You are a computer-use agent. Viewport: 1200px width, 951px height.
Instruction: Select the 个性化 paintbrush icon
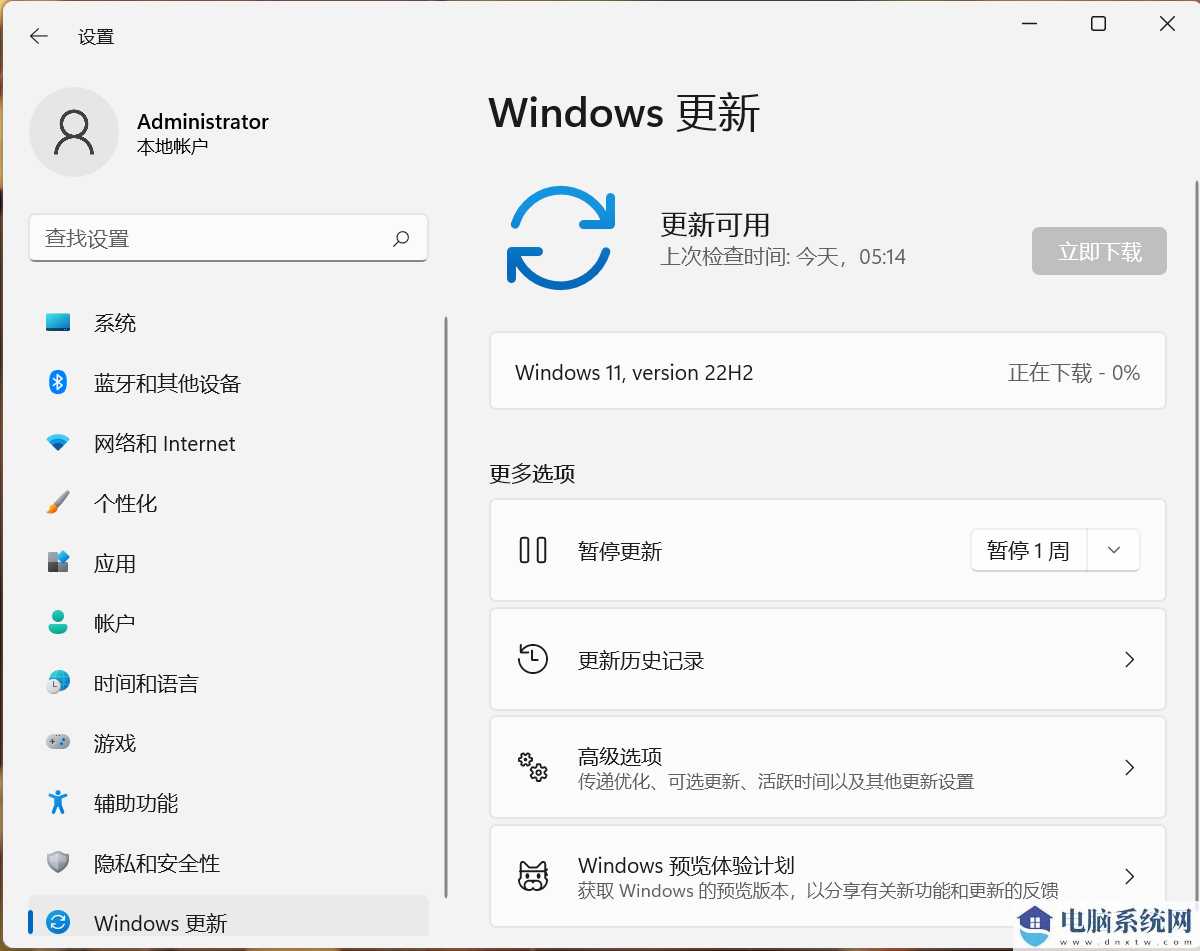[58, 503]
